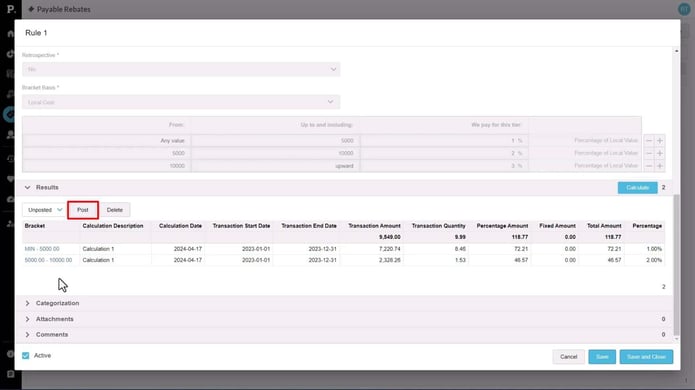695x390 pixels.
Task: Remove the 3% tier row with minus icon
Action: click(648, 166)
